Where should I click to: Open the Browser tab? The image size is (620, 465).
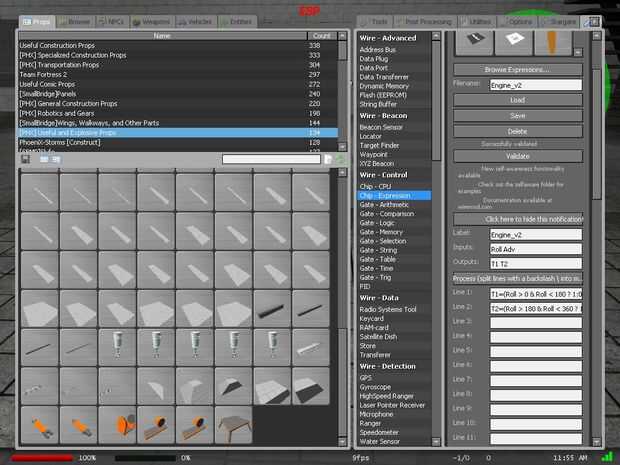coord(75,22)
